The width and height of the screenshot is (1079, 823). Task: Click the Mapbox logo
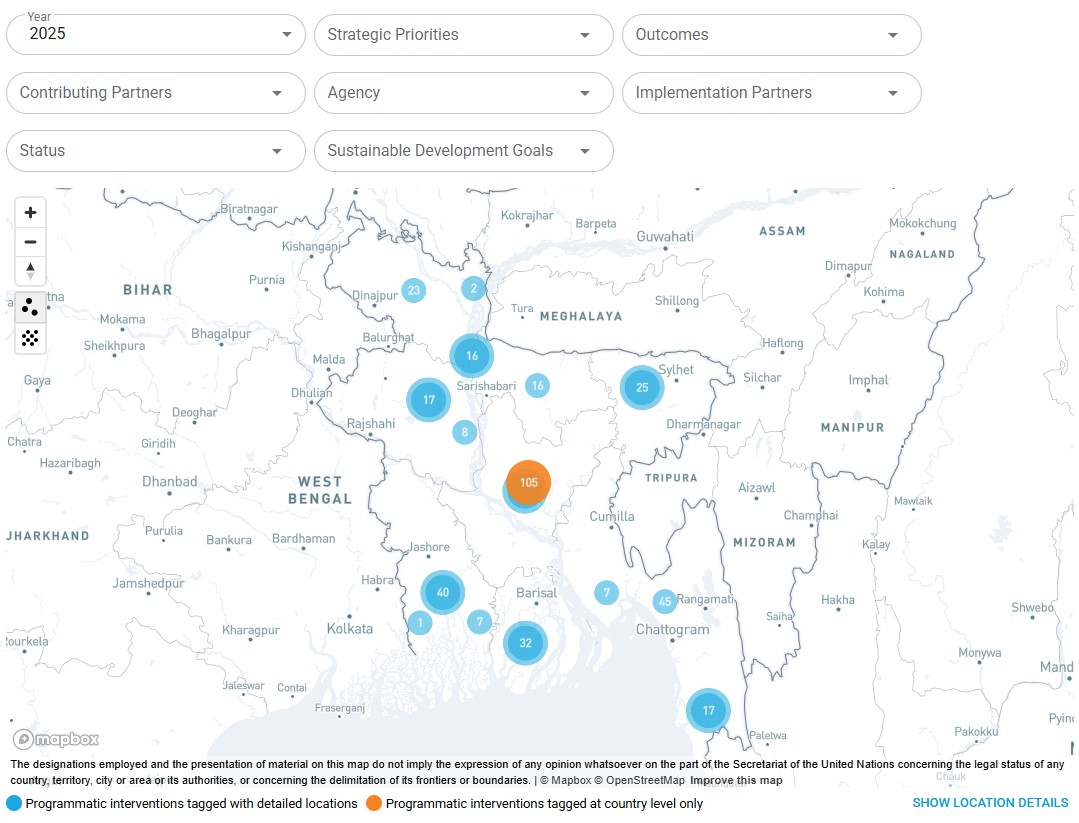coord(56,739)
